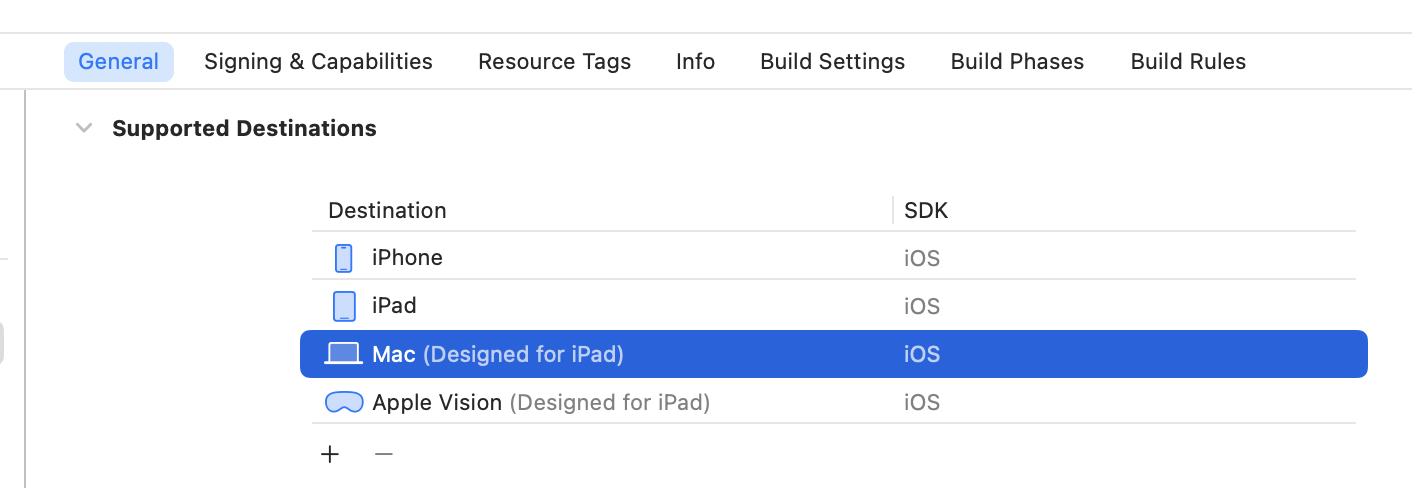Screen dimensions: 1412x488
Task: Remove selected destination with minus button
Action: 384,454
